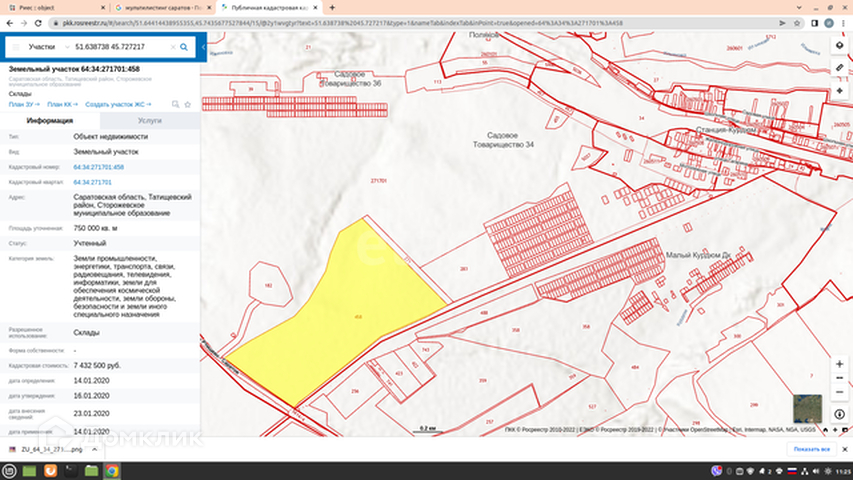Switch to the Услуги tab

150,119
